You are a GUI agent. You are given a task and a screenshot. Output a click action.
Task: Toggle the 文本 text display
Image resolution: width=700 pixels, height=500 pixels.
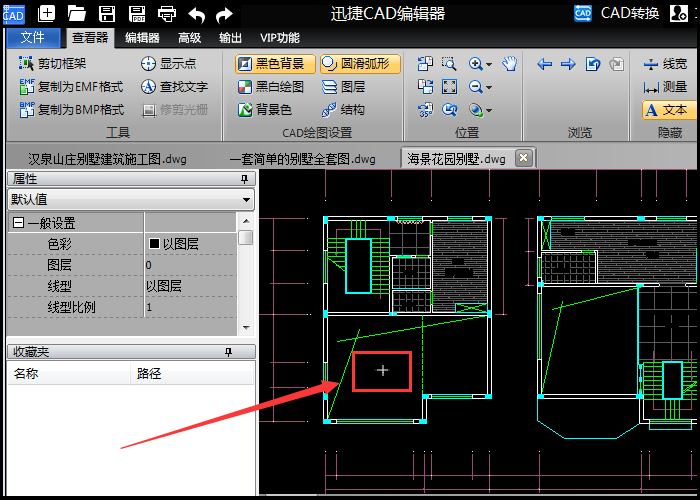(669, 110)
